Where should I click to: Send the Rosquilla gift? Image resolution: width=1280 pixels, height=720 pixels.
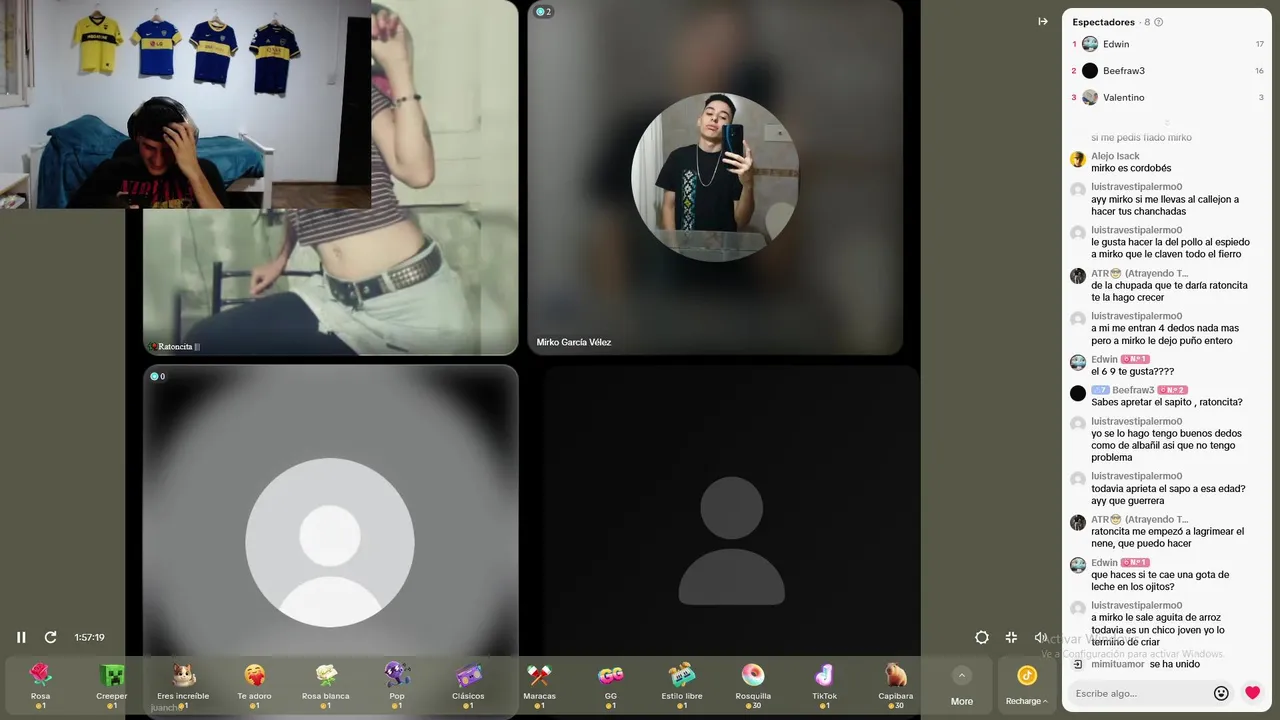[753, 685]
